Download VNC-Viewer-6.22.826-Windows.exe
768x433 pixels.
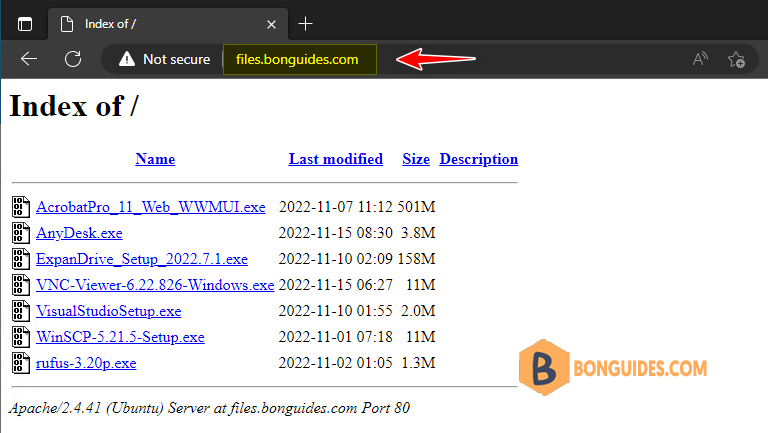tap(155, 285)
